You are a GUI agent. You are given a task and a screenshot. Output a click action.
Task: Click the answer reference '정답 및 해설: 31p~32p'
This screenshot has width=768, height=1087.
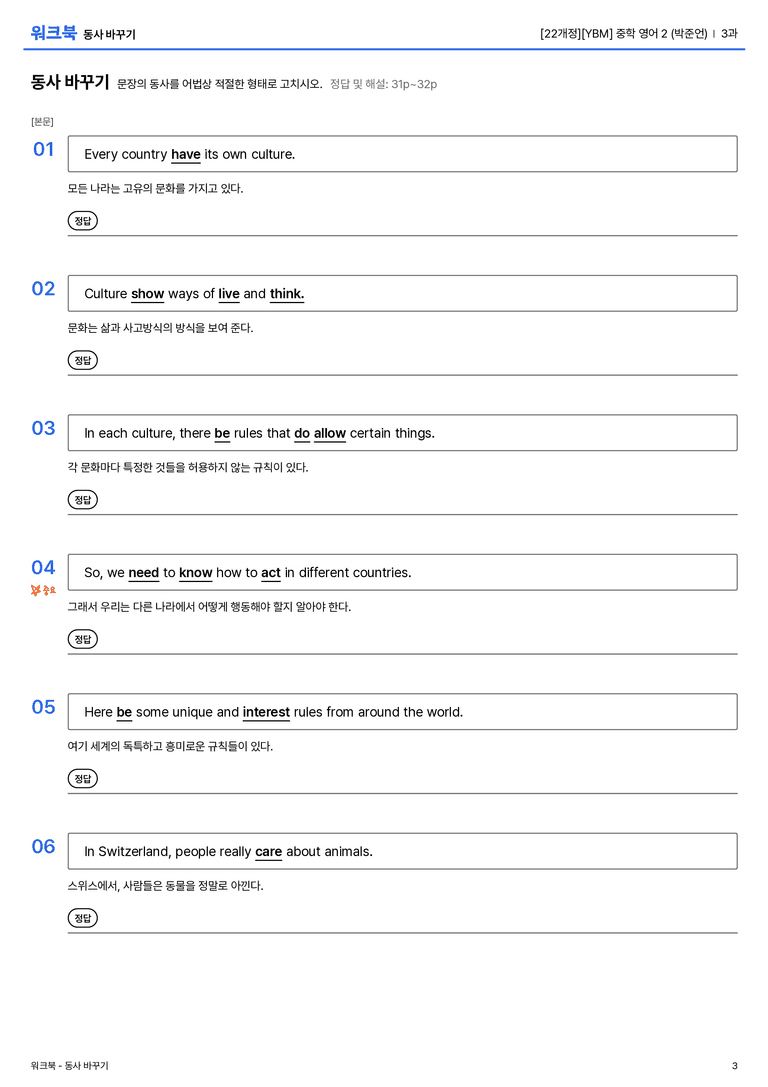[383, 84]
